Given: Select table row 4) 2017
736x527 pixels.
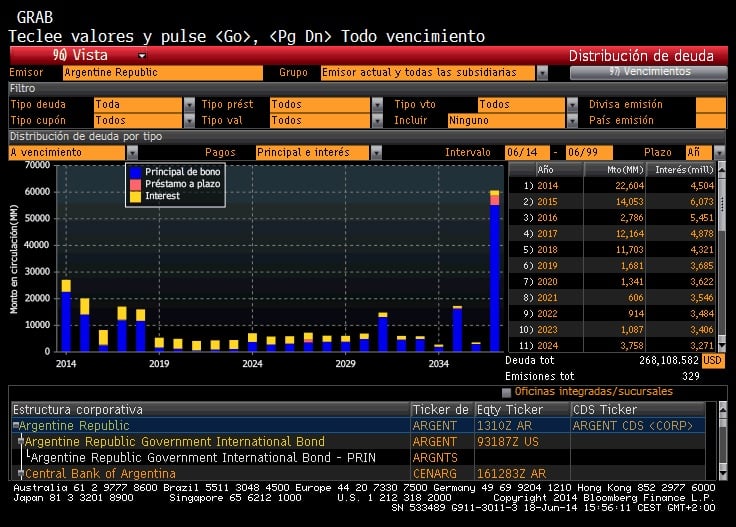Looking at the screenshot, I should point(612,234).
